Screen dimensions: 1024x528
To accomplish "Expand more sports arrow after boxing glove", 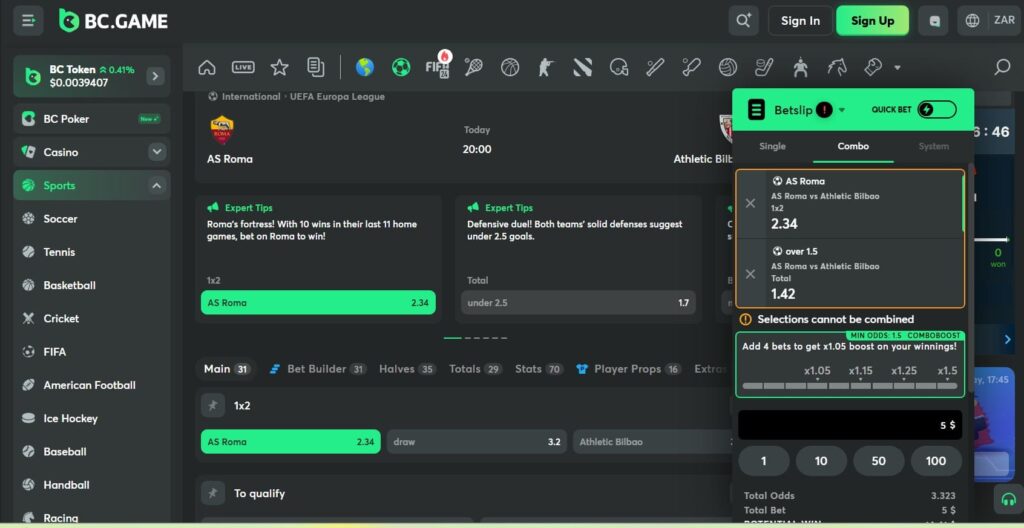I will (x=897, y=67).
